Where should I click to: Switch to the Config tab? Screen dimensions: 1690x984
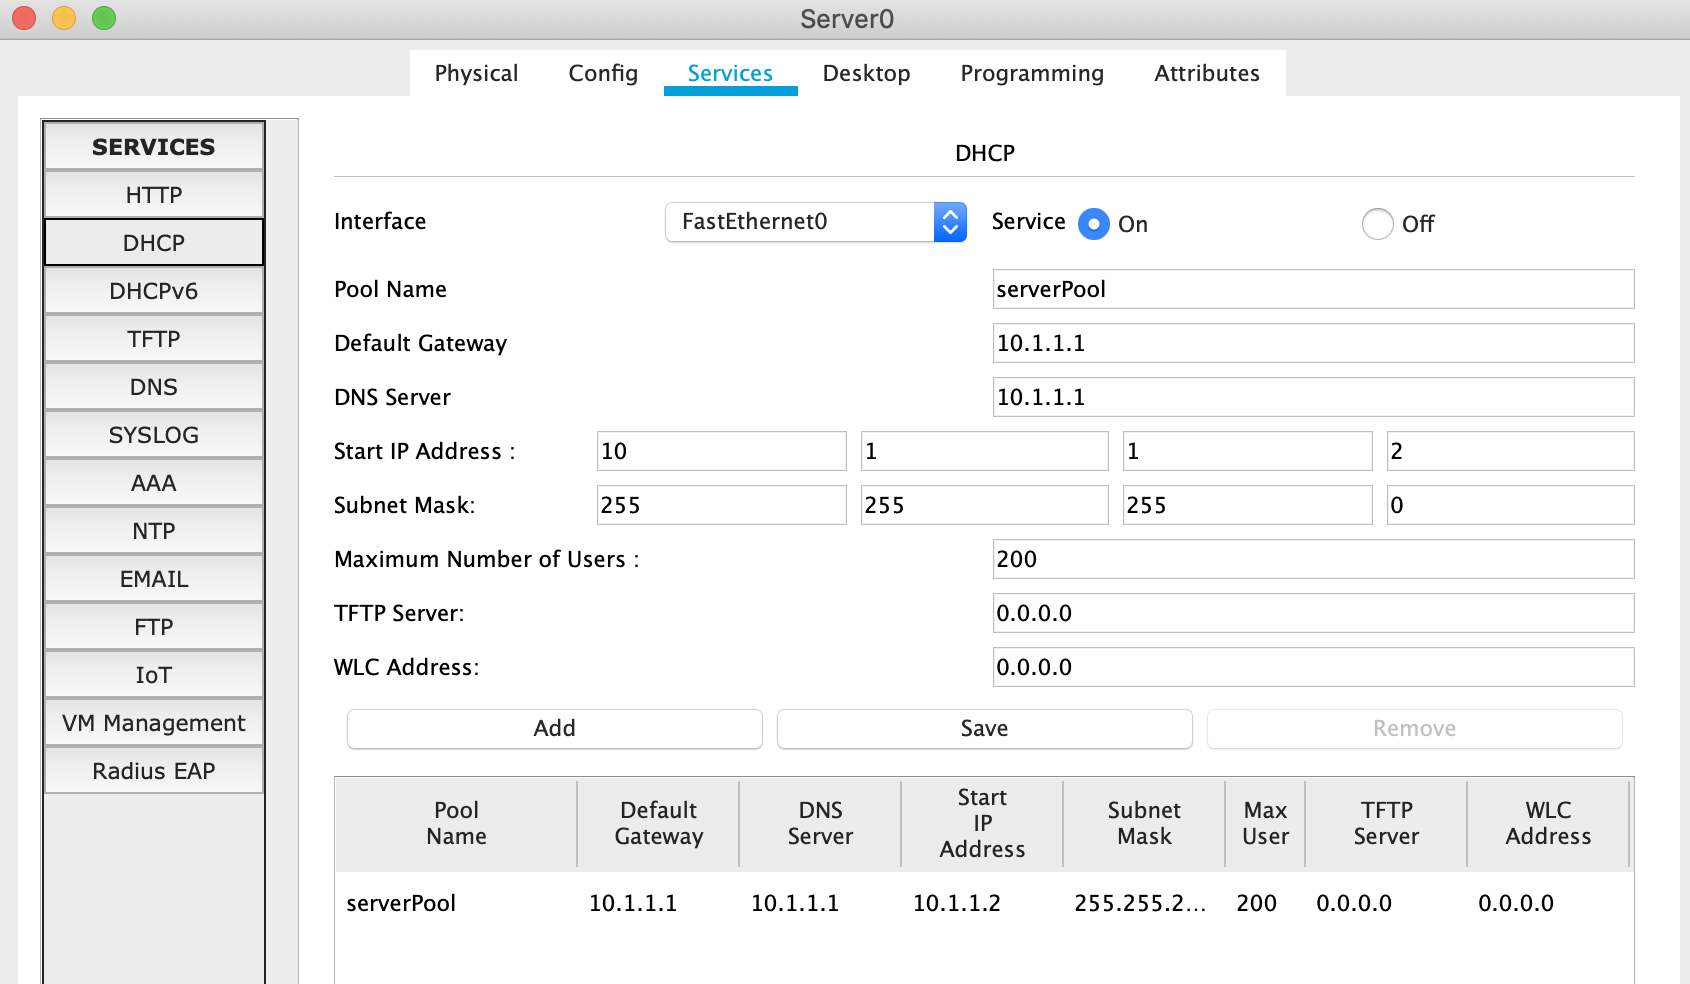(x=602, y=74)
